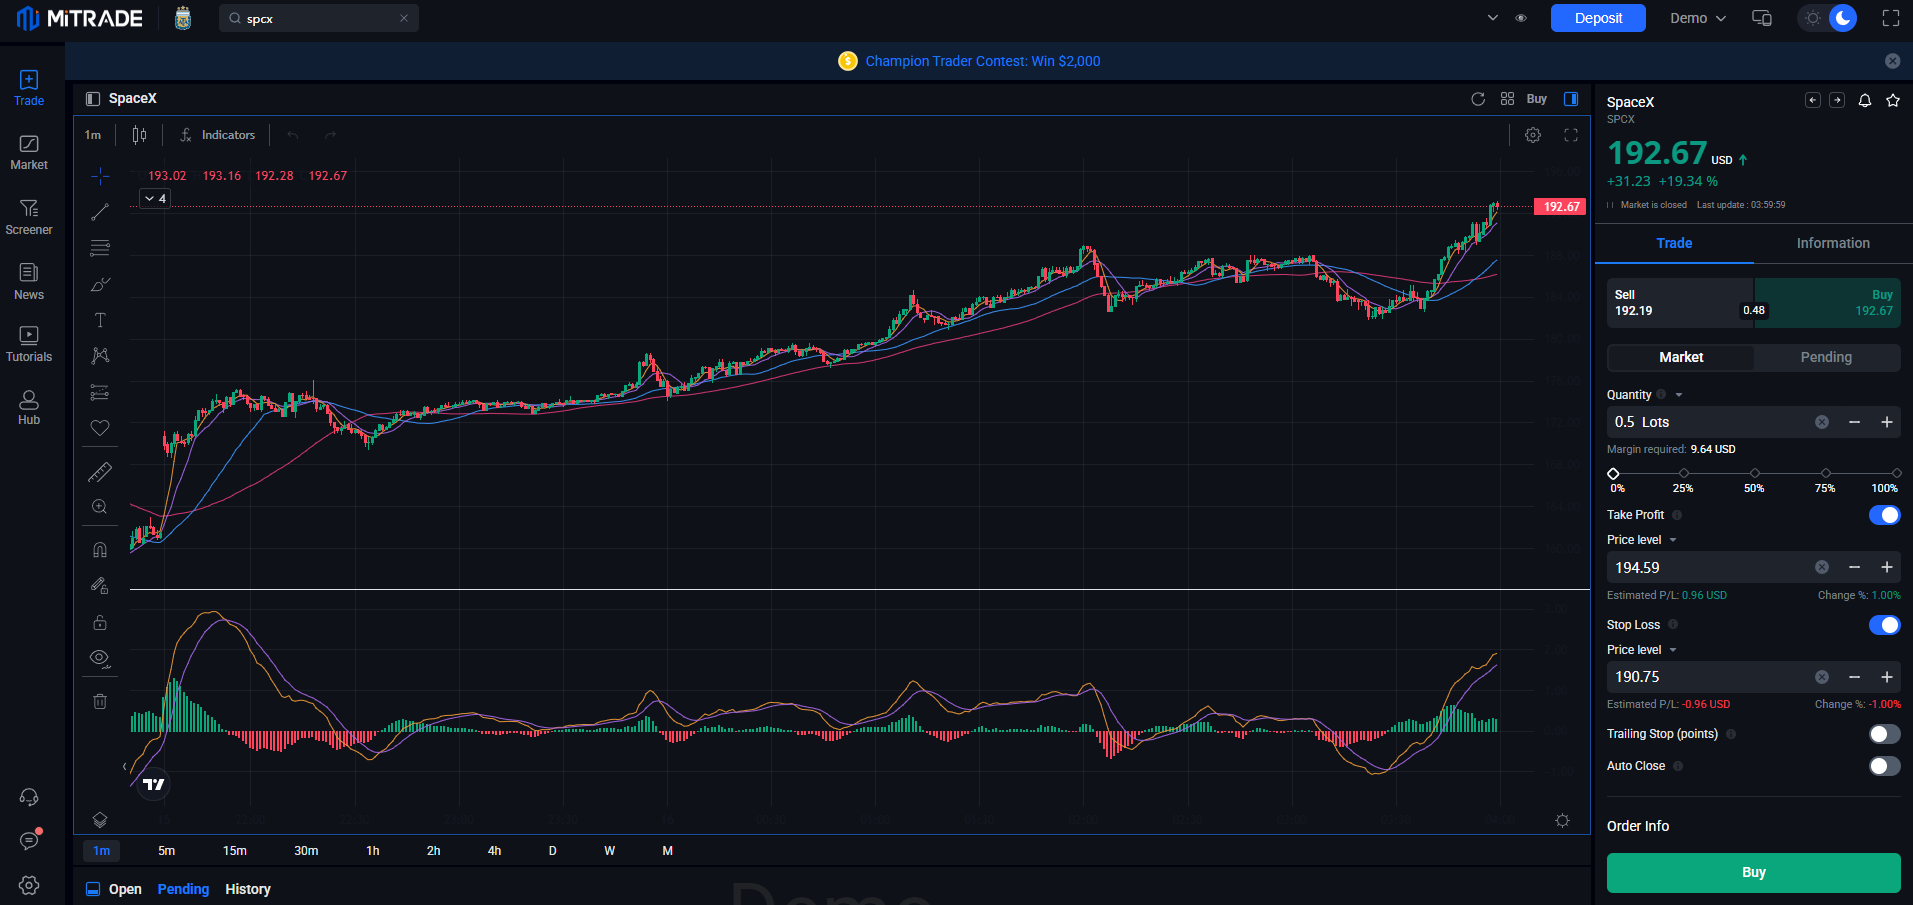This screenshot has width=1913, height=905.
Task: Open the Screener sidebar section
Action: point(29,217)
